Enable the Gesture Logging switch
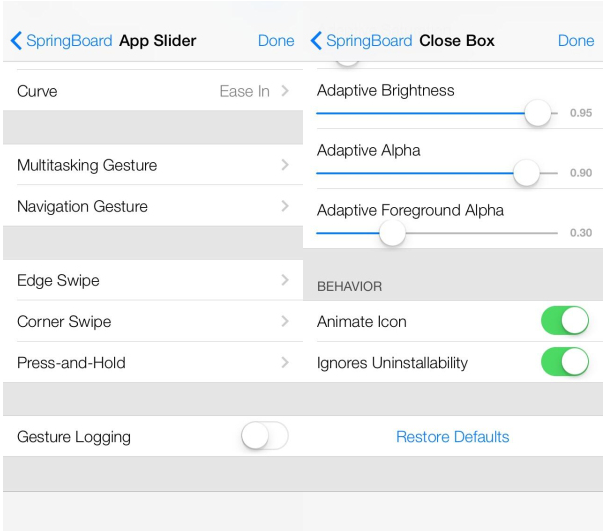 (x=265, y=437)
